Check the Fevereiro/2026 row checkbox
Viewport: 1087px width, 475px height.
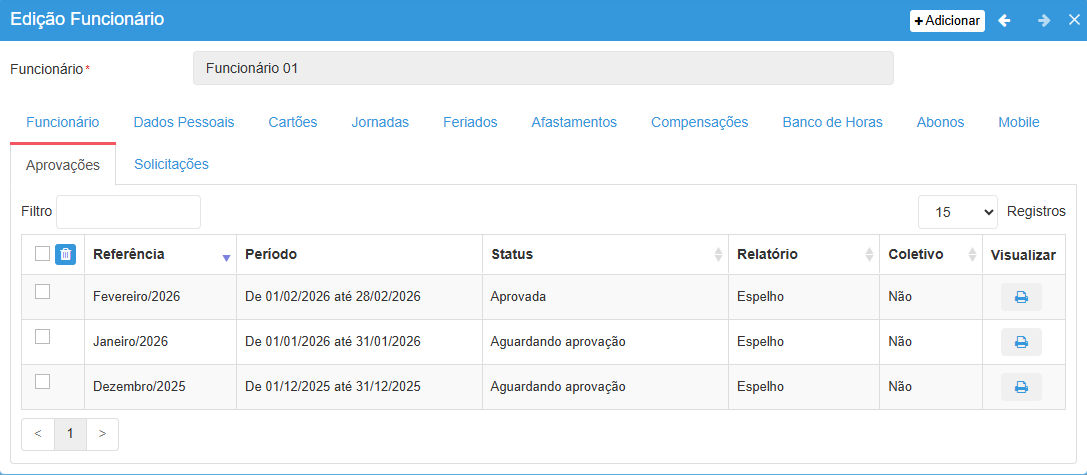[42, 292]
